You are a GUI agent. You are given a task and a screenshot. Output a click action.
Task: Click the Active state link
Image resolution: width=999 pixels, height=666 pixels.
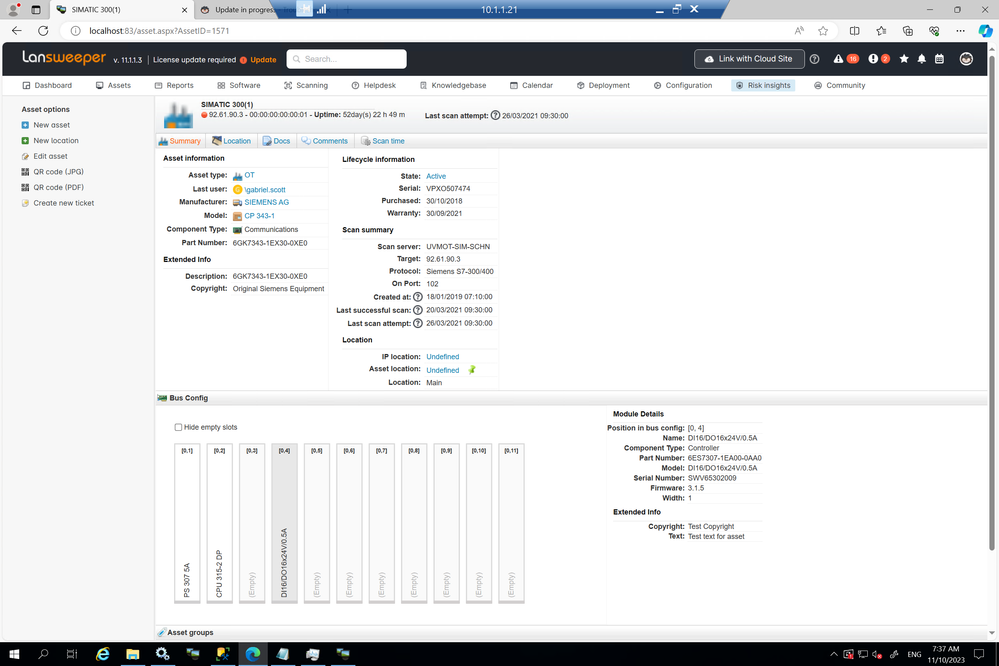(436, 177)
